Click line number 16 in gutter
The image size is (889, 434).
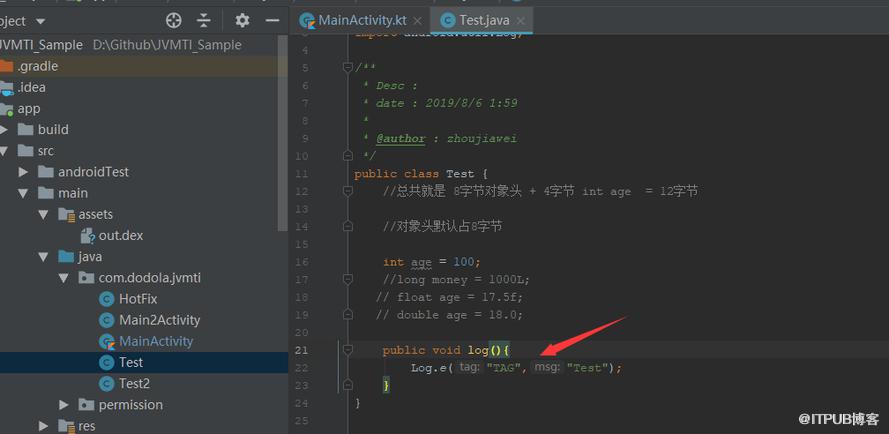pos(302,262)
